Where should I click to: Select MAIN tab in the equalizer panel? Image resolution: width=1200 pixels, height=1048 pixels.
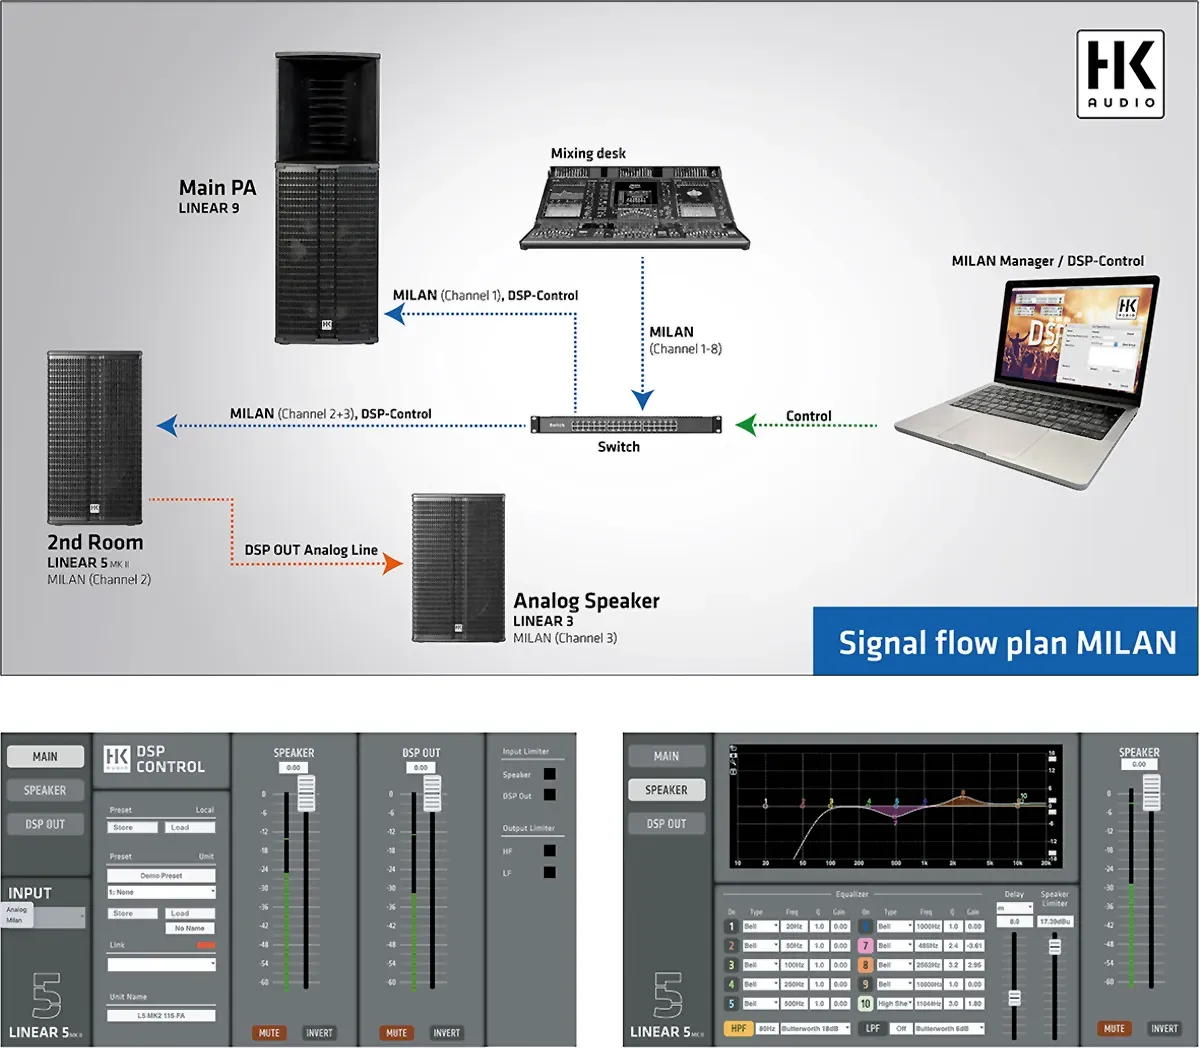[666, 757]
